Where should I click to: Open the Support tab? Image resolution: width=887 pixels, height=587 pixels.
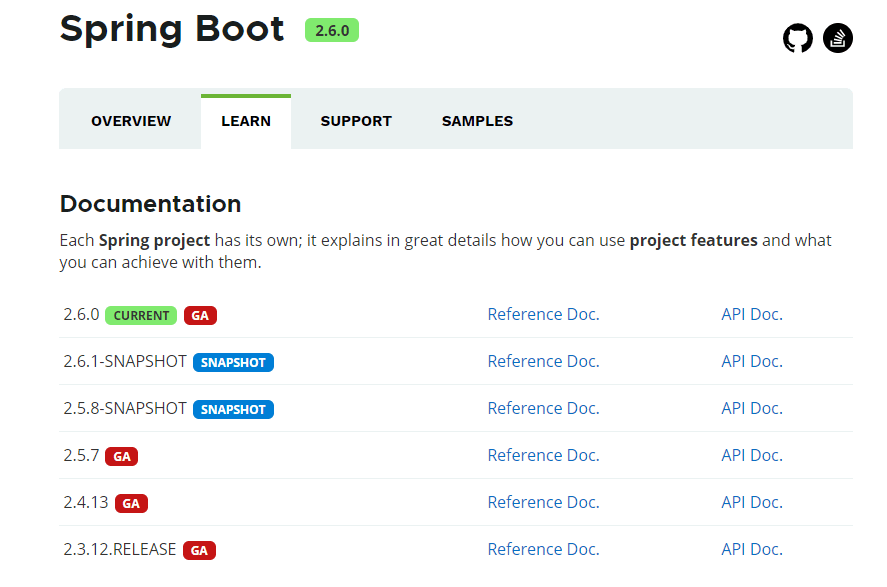click(356, 121)
